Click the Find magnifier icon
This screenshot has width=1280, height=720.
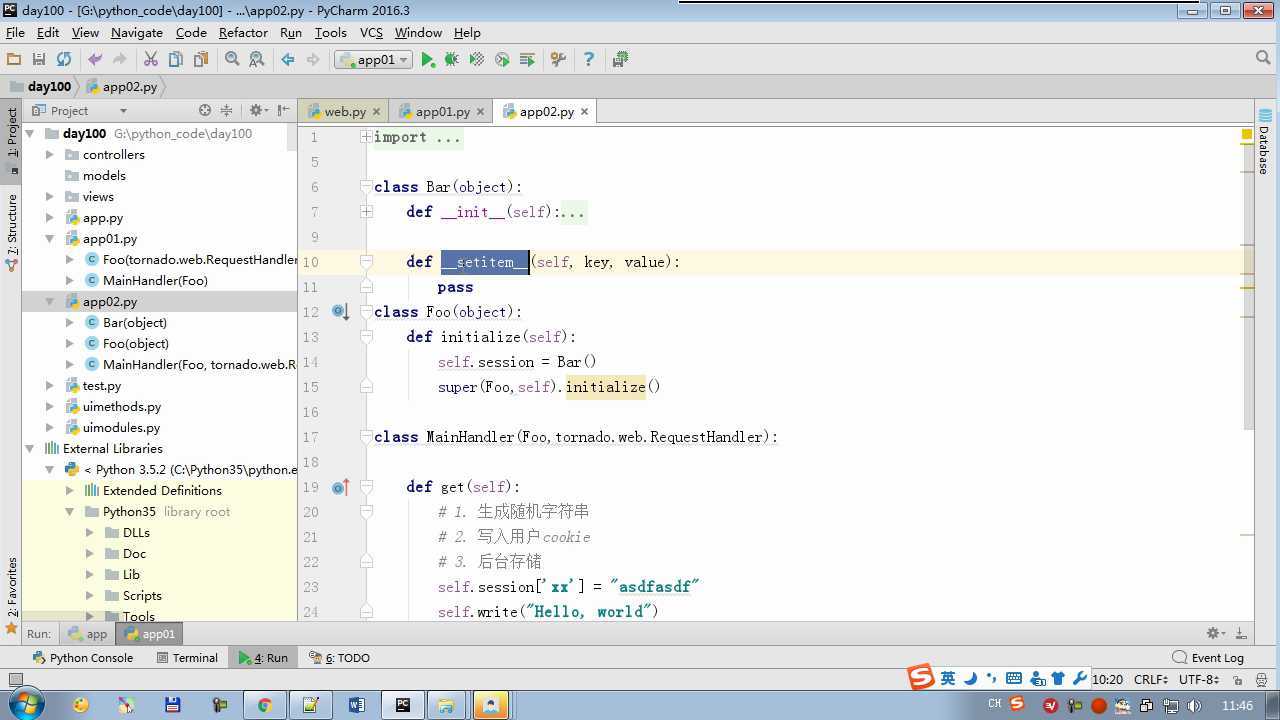pyautogui.click(x=232, y=60)
